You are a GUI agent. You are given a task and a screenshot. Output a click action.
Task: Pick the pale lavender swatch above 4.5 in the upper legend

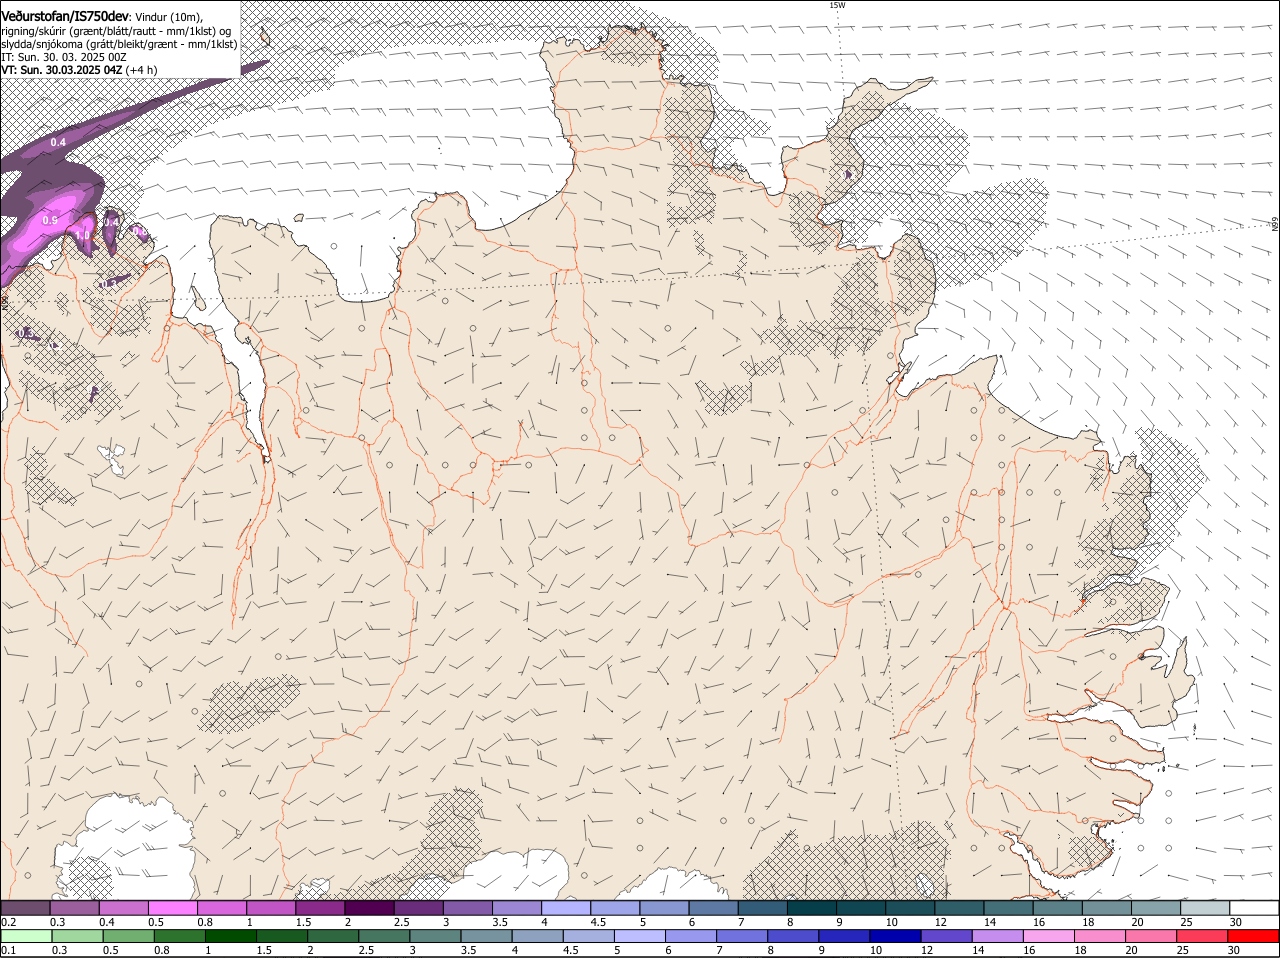(x=613, y=907)
